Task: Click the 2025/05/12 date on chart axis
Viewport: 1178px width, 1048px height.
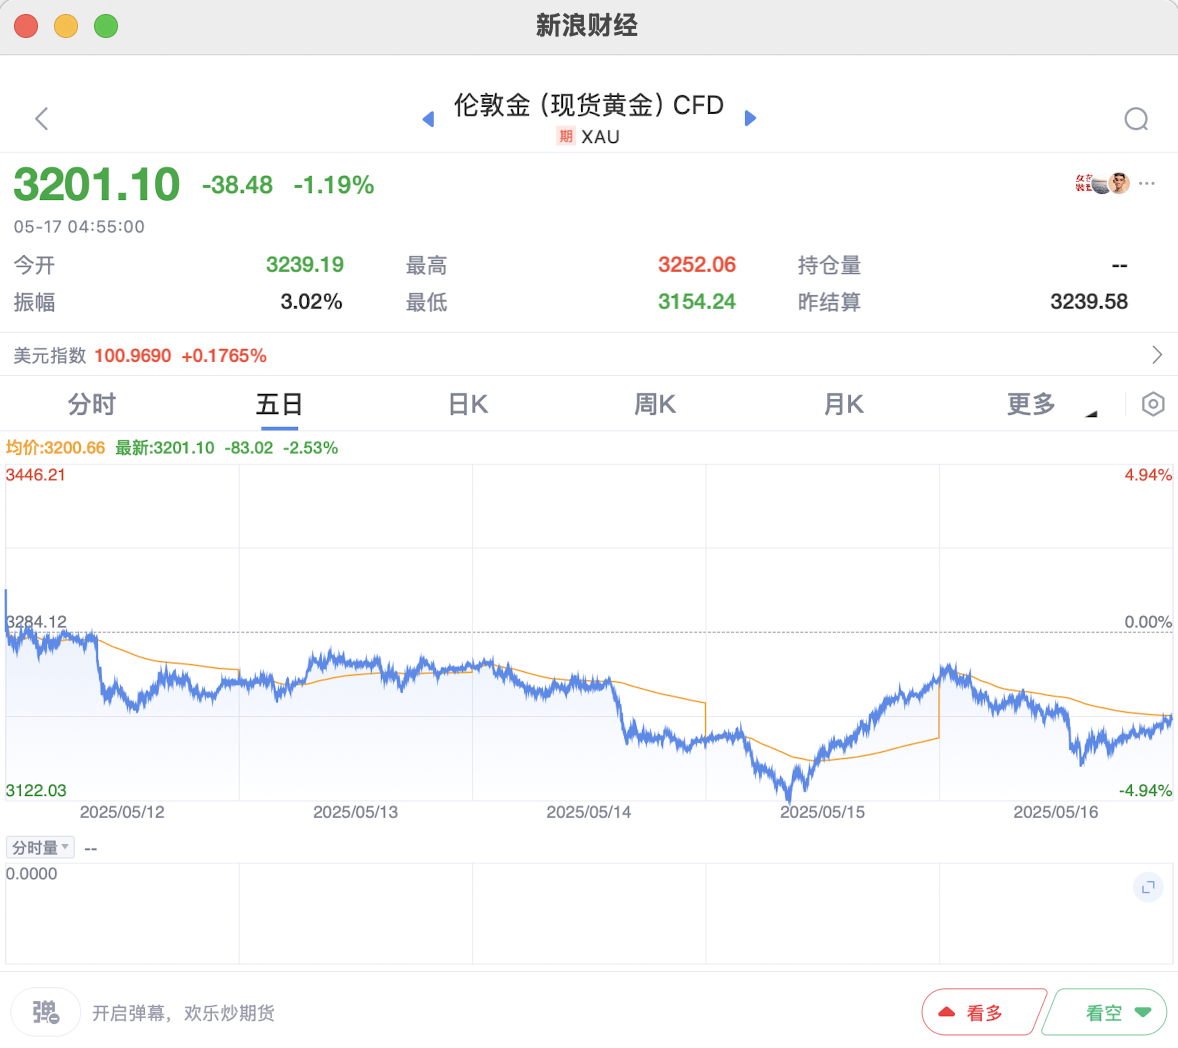Action: coord(122,812)
